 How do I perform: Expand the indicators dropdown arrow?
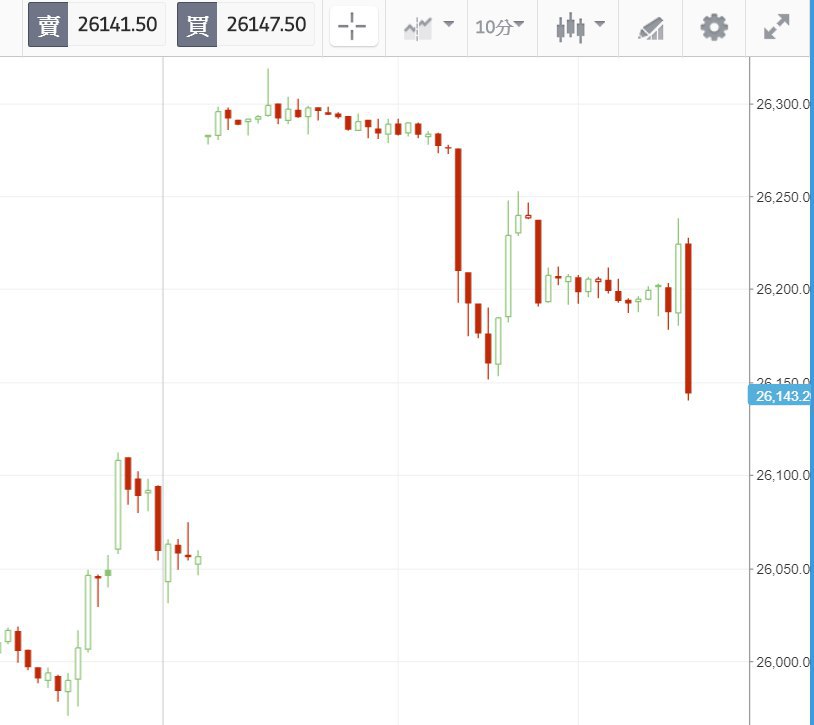tap(448, 25)
